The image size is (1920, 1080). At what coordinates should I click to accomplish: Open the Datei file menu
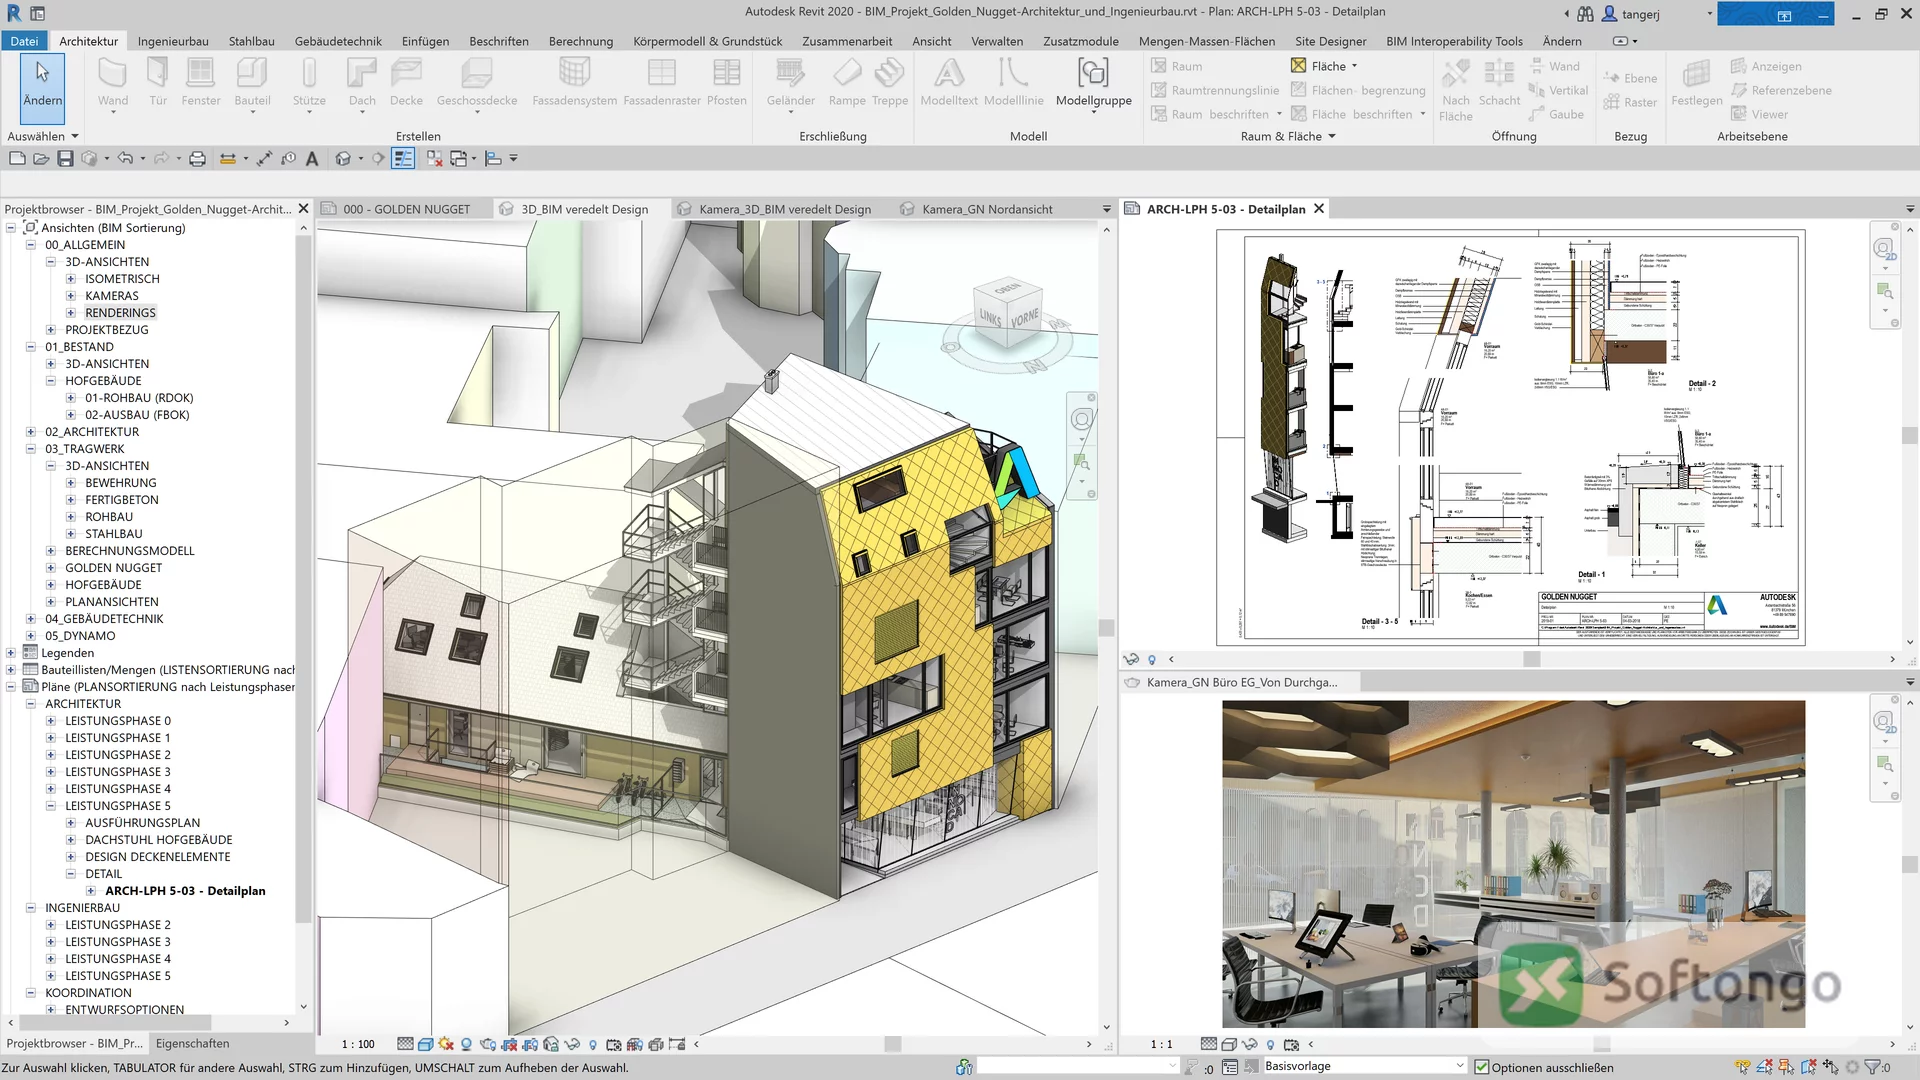pos(24,41)
